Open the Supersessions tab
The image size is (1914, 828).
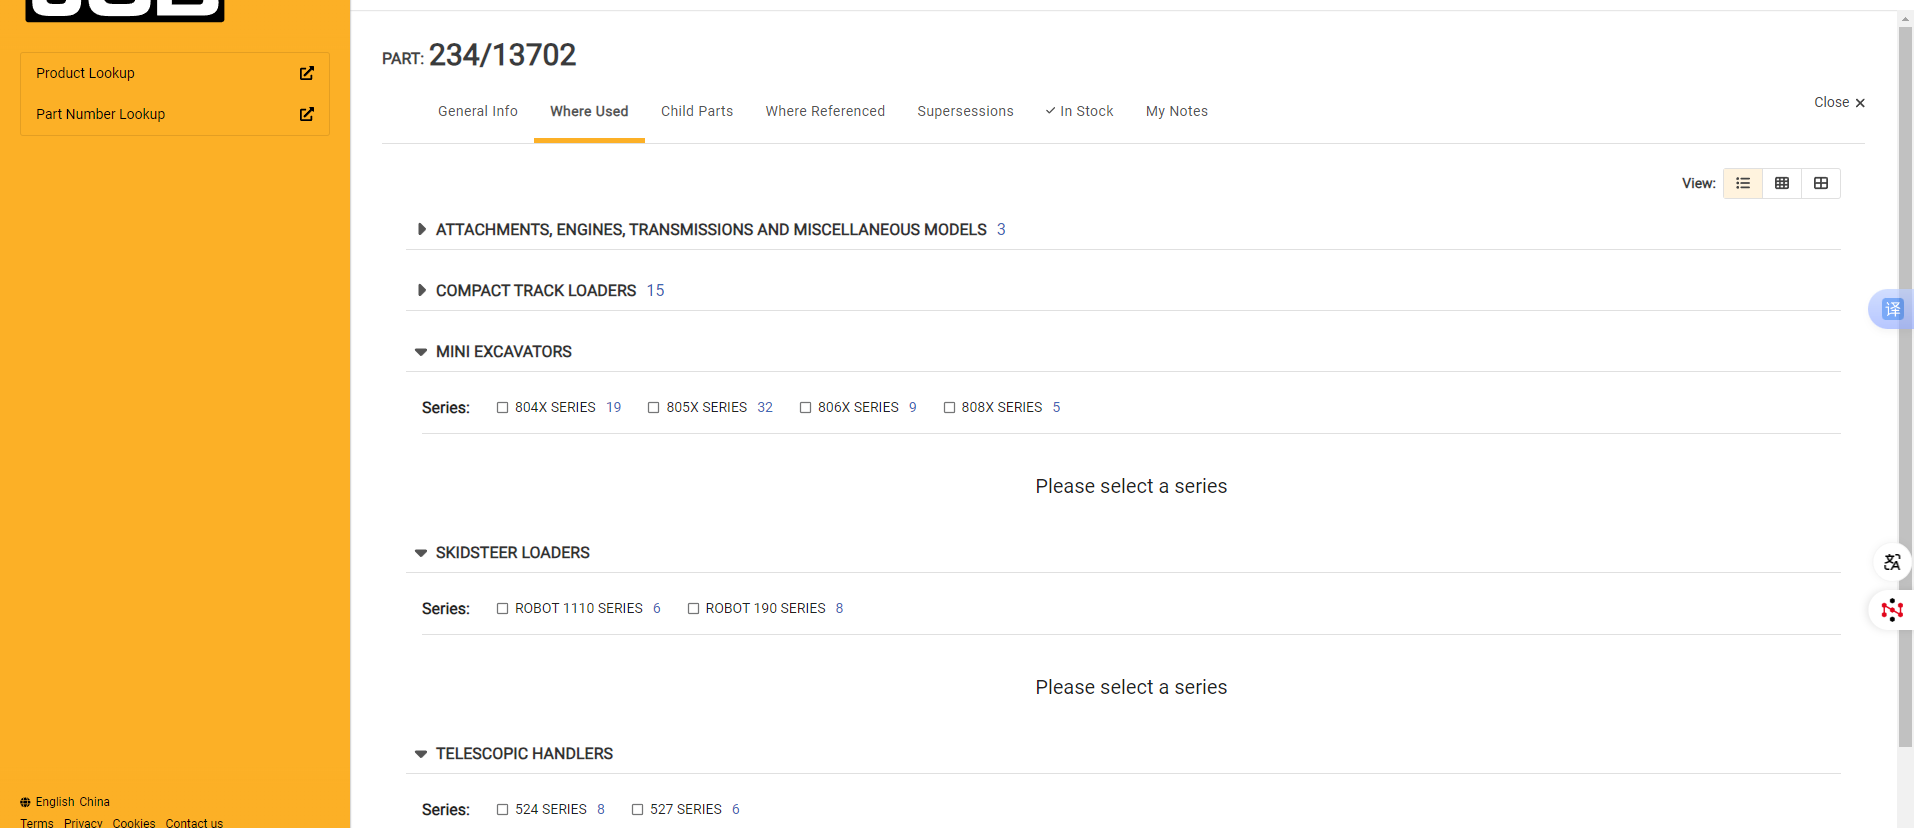[x=964, y=111]
